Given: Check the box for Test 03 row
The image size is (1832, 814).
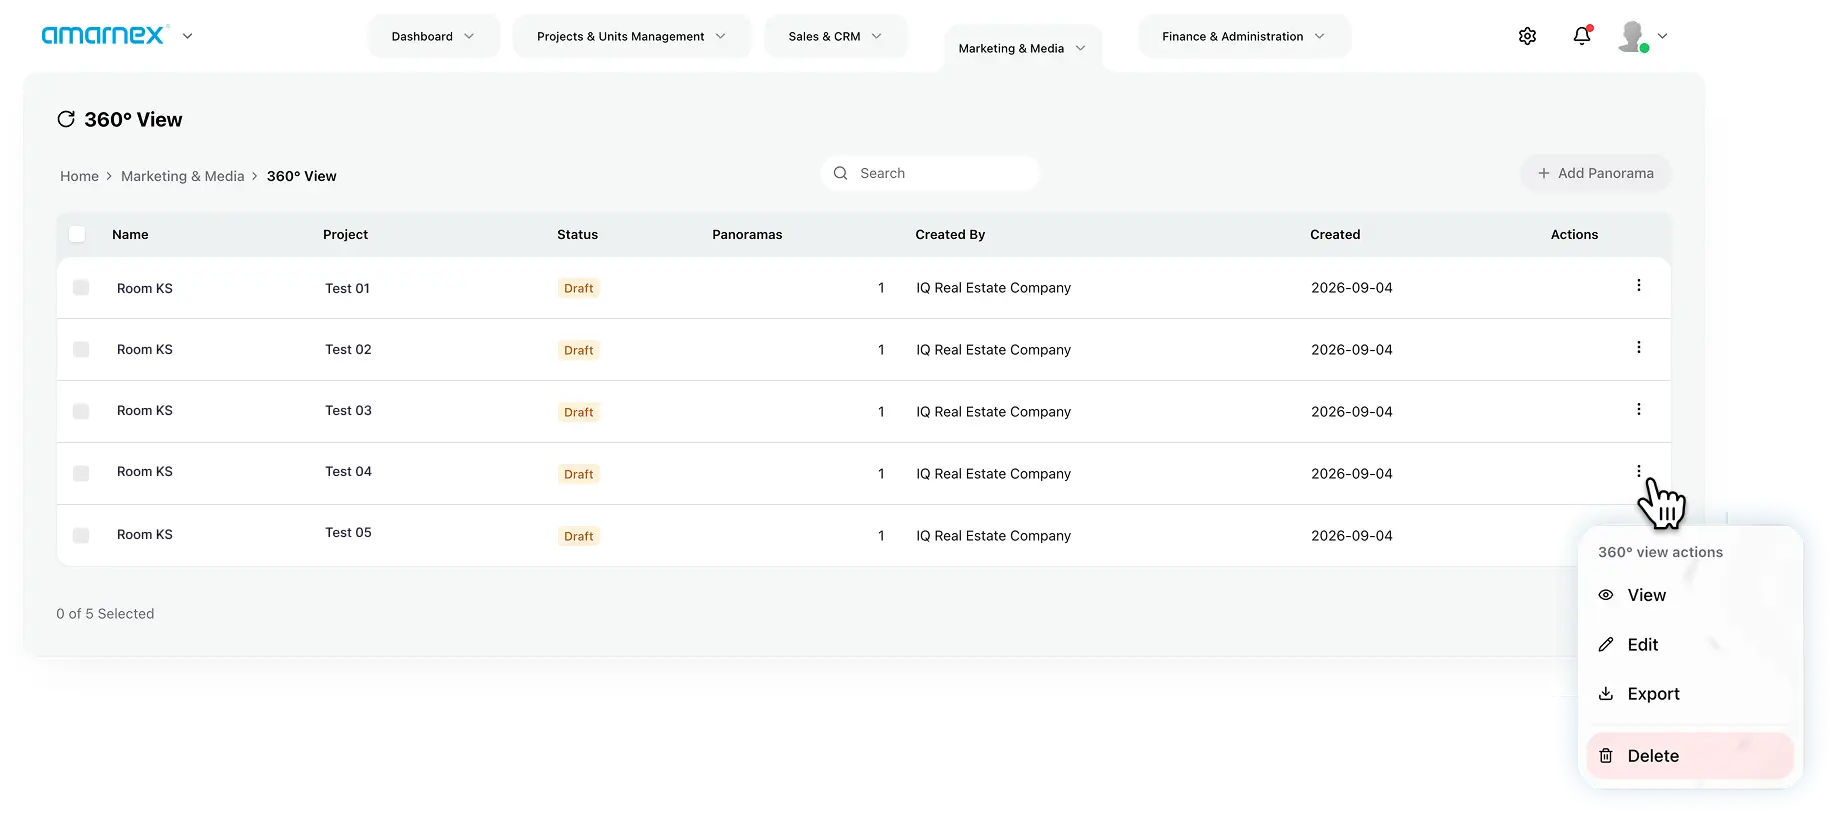Looking at the screenshot, I should click(x=81, y=412).
